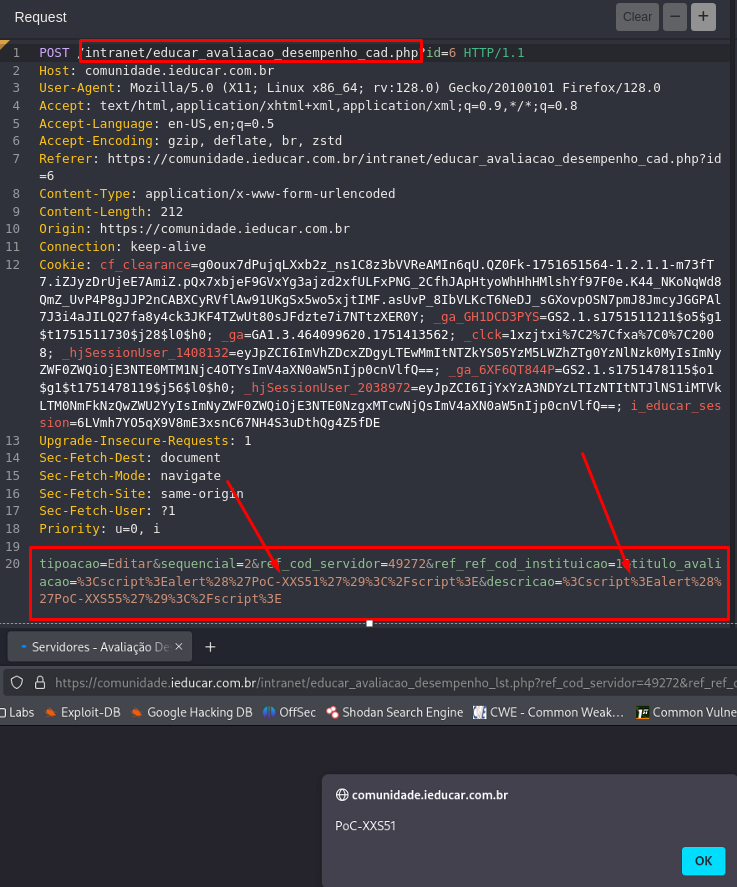Viewport: 737px width, 887px height.
Task: Click the alert title comunidade.ieducar.com.br
Action: click(x=430, y=795)
